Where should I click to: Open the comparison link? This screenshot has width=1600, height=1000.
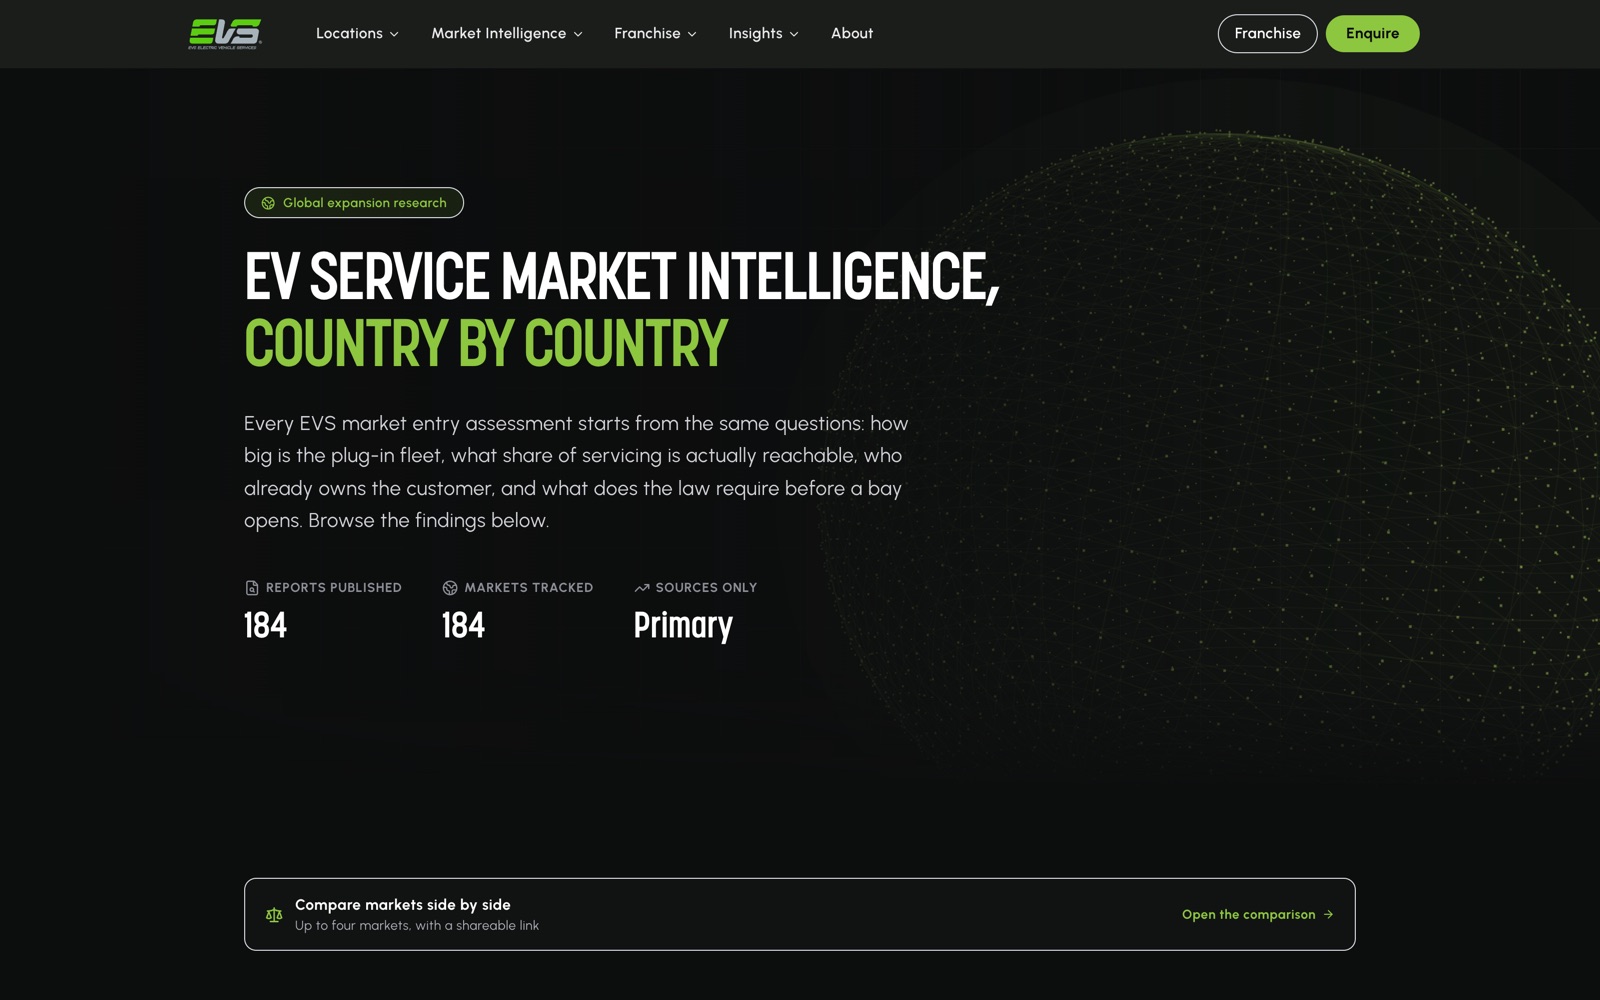[1258, 915]
